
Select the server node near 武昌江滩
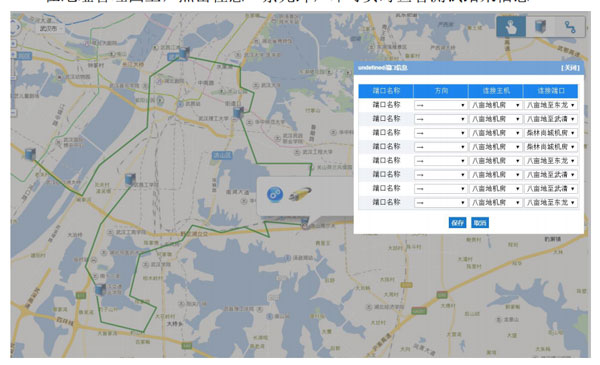click(184, 54)
